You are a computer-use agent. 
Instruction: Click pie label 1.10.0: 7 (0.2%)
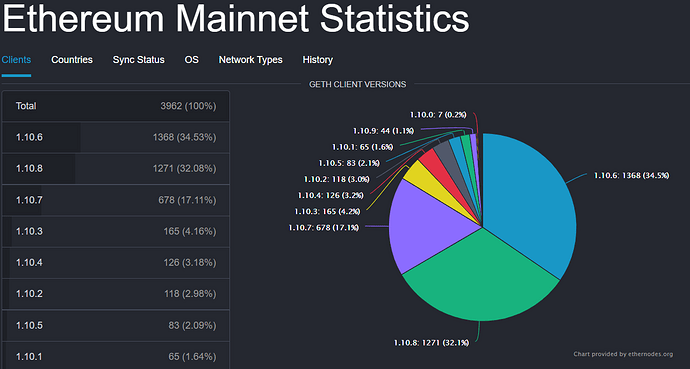438,115
